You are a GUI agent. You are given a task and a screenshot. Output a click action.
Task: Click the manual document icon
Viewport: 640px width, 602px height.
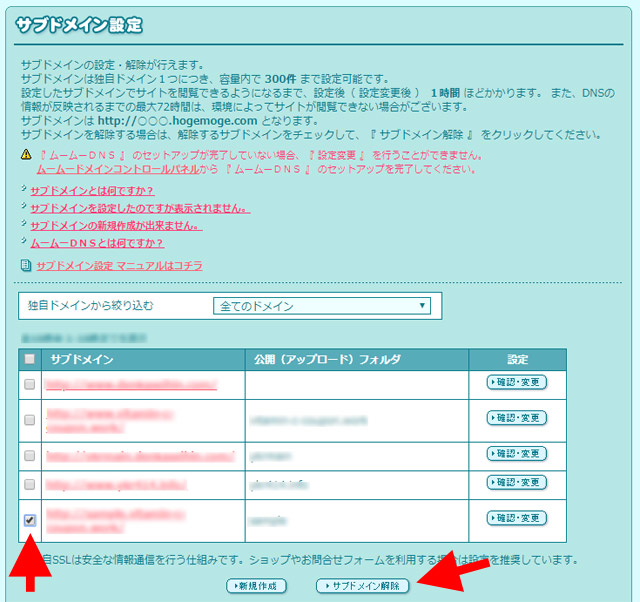[26, 265]
